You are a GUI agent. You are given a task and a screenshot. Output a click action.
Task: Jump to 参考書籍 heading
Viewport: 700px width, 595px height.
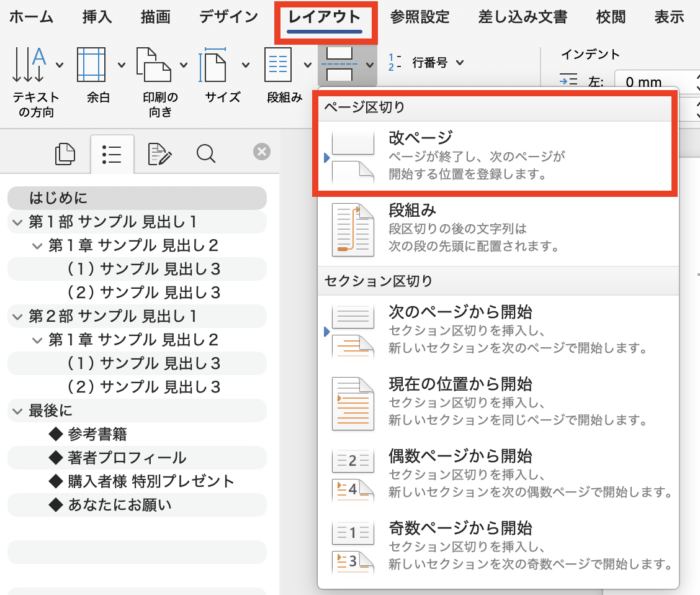[x=138, y=434]
